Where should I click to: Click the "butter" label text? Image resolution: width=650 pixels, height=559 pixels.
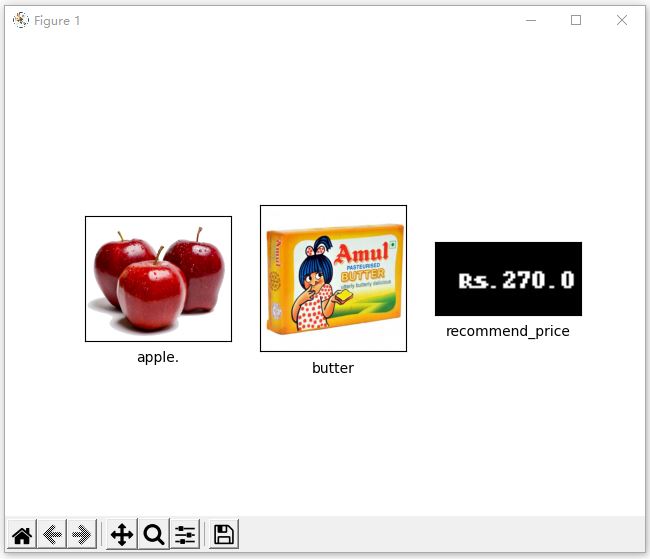[333, 368]
